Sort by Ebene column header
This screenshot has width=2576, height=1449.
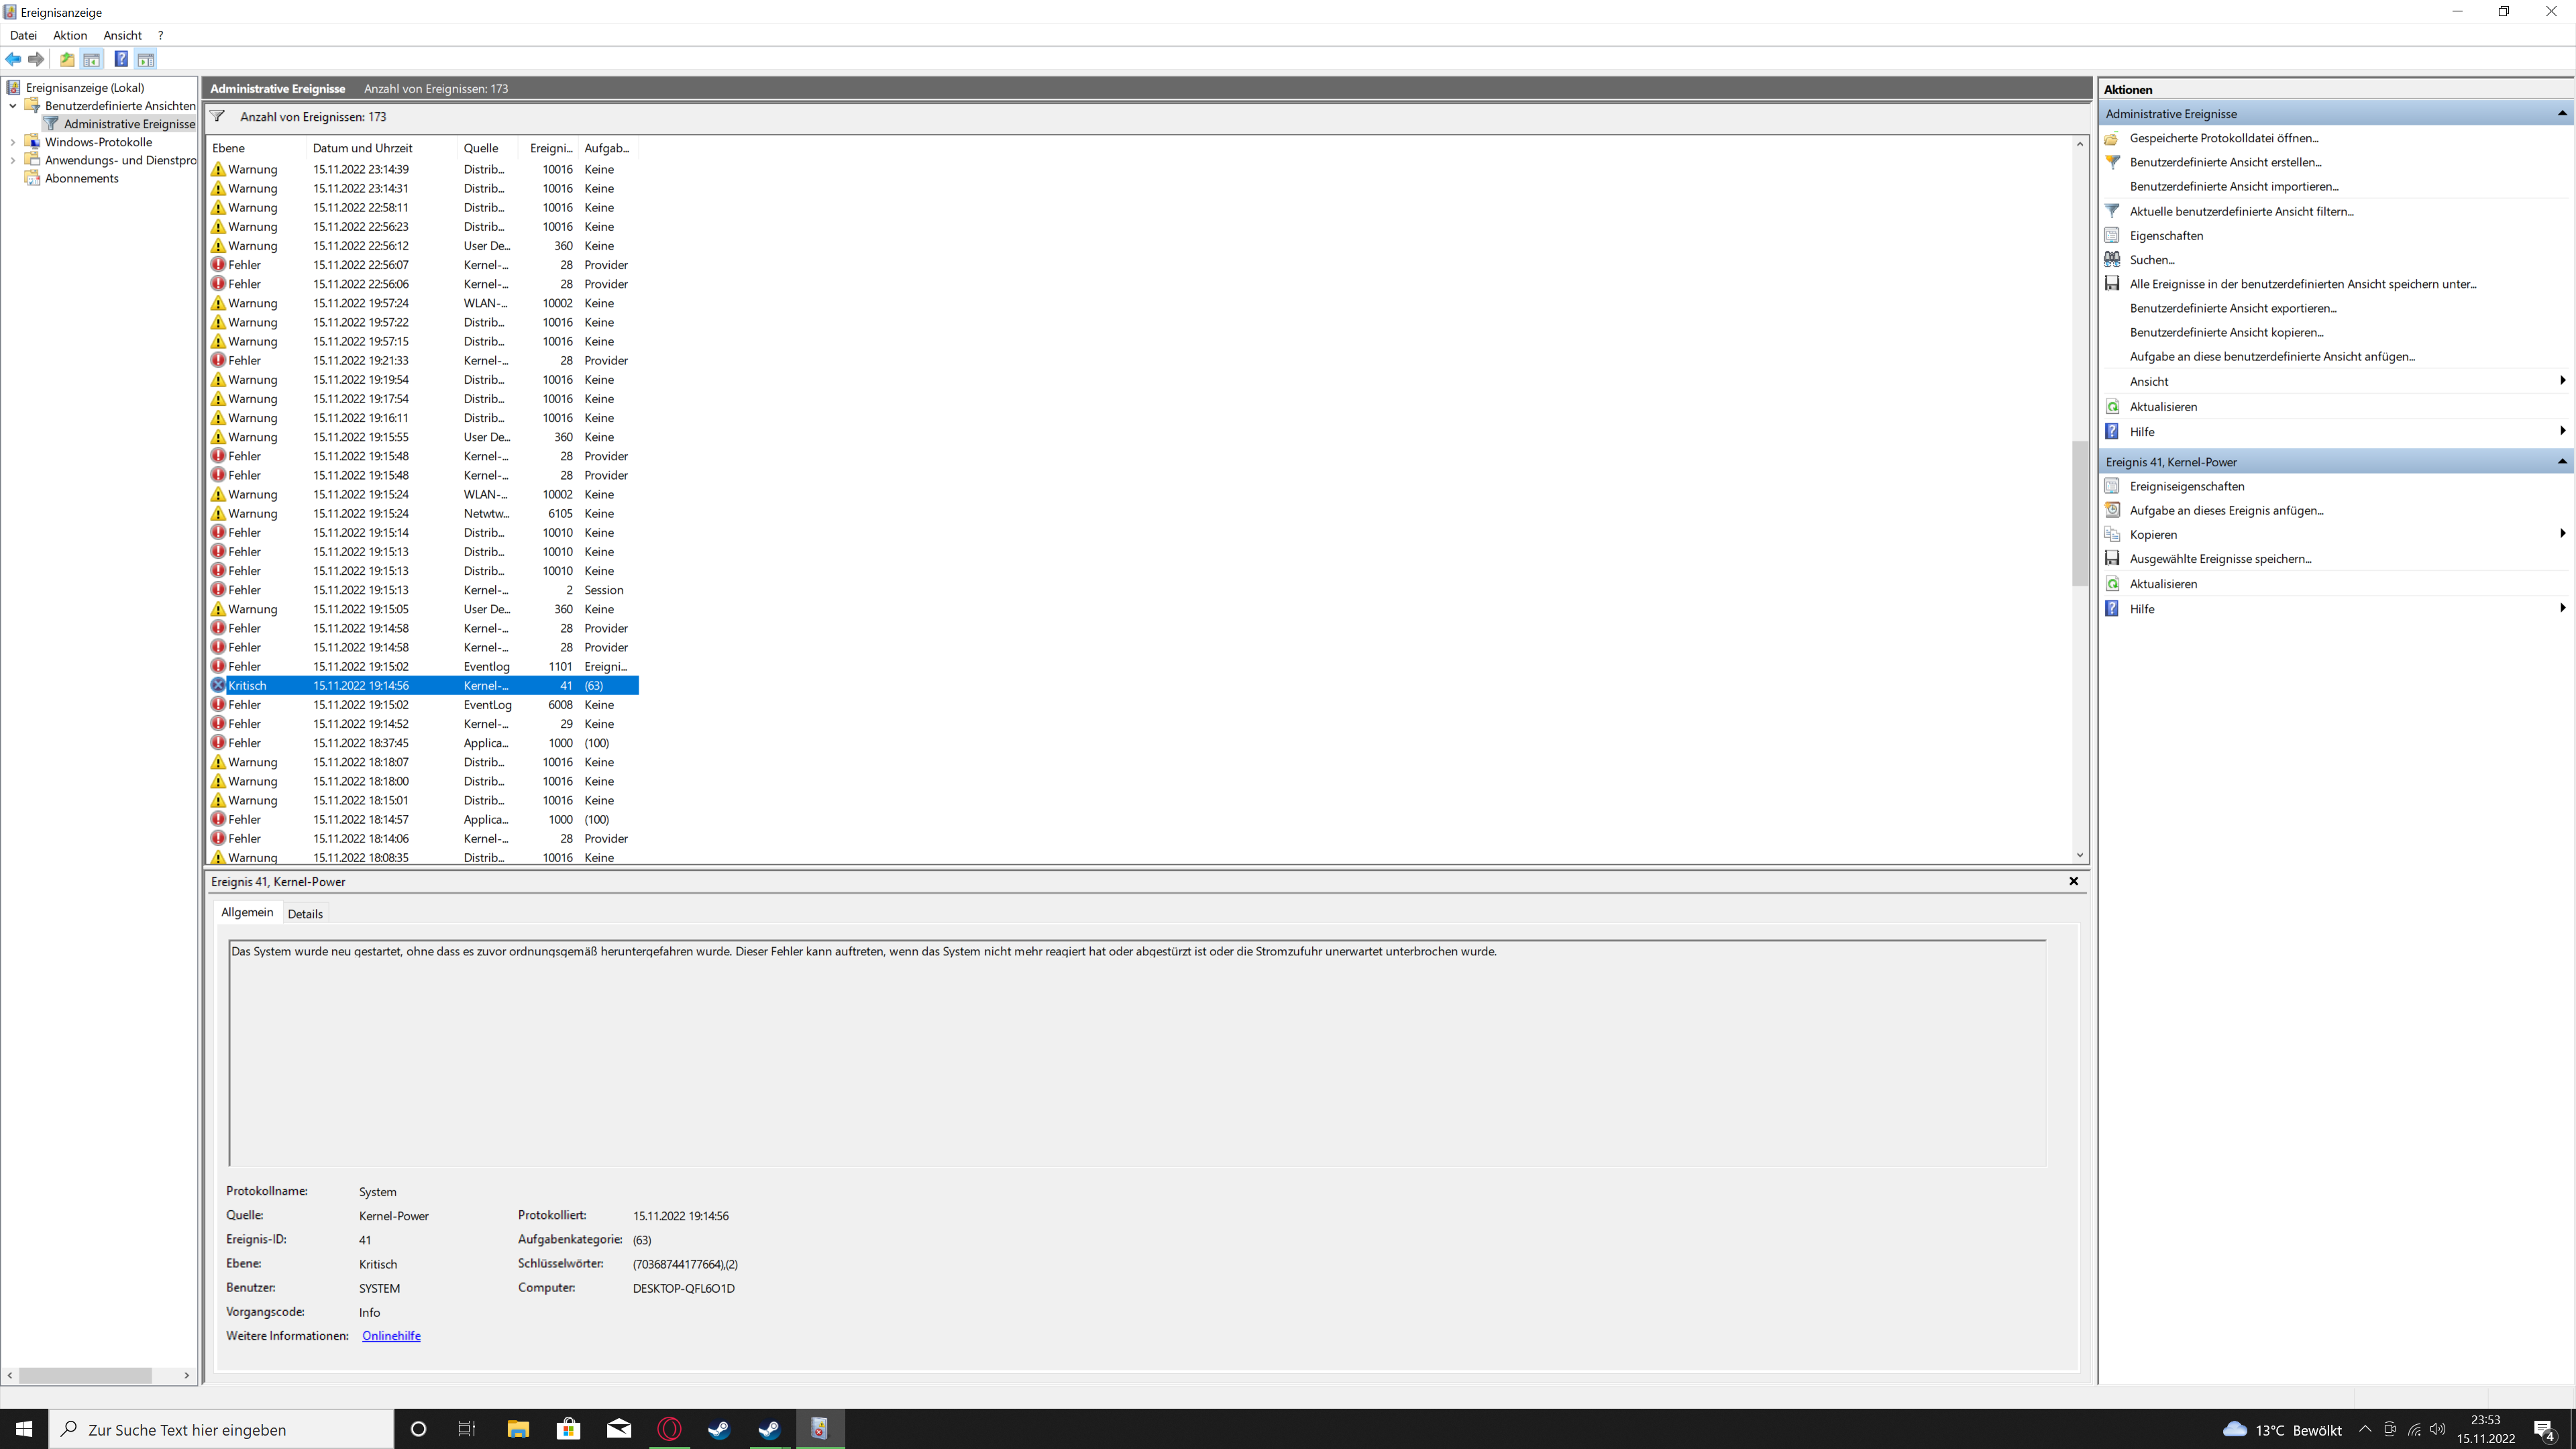257,148
